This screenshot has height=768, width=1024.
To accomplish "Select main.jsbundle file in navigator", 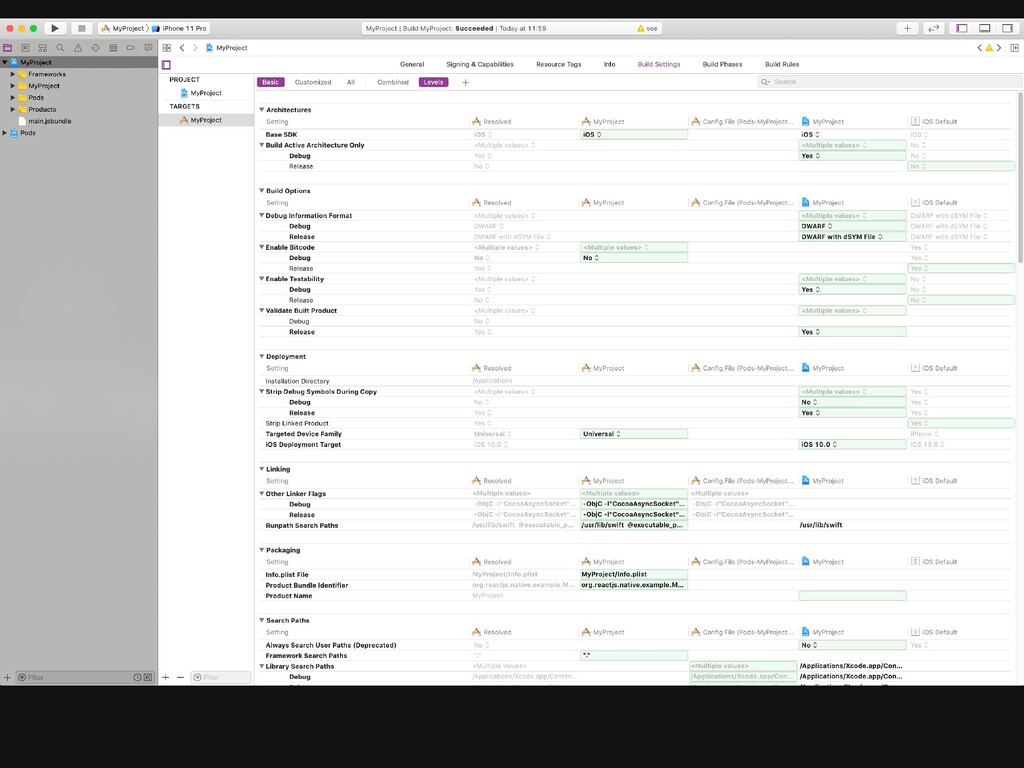I will coord(44,121).
